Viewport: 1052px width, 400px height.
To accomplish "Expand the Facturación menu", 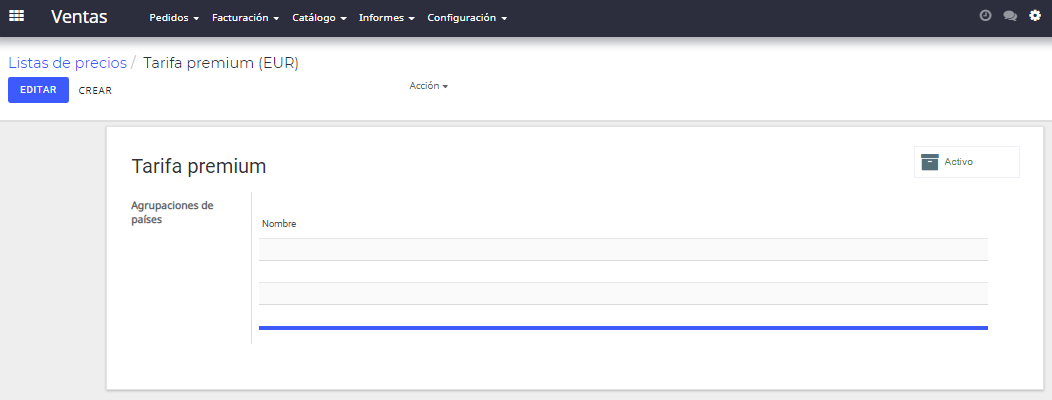I will coord(246,18).
